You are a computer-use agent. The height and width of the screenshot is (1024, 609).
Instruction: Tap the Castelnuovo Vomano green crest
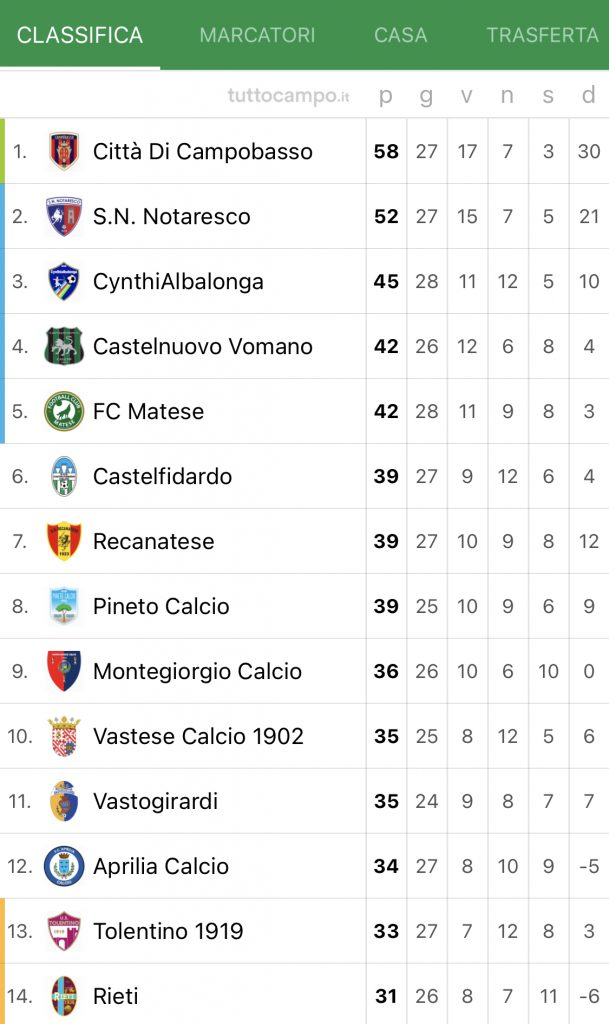click(64, 346)
